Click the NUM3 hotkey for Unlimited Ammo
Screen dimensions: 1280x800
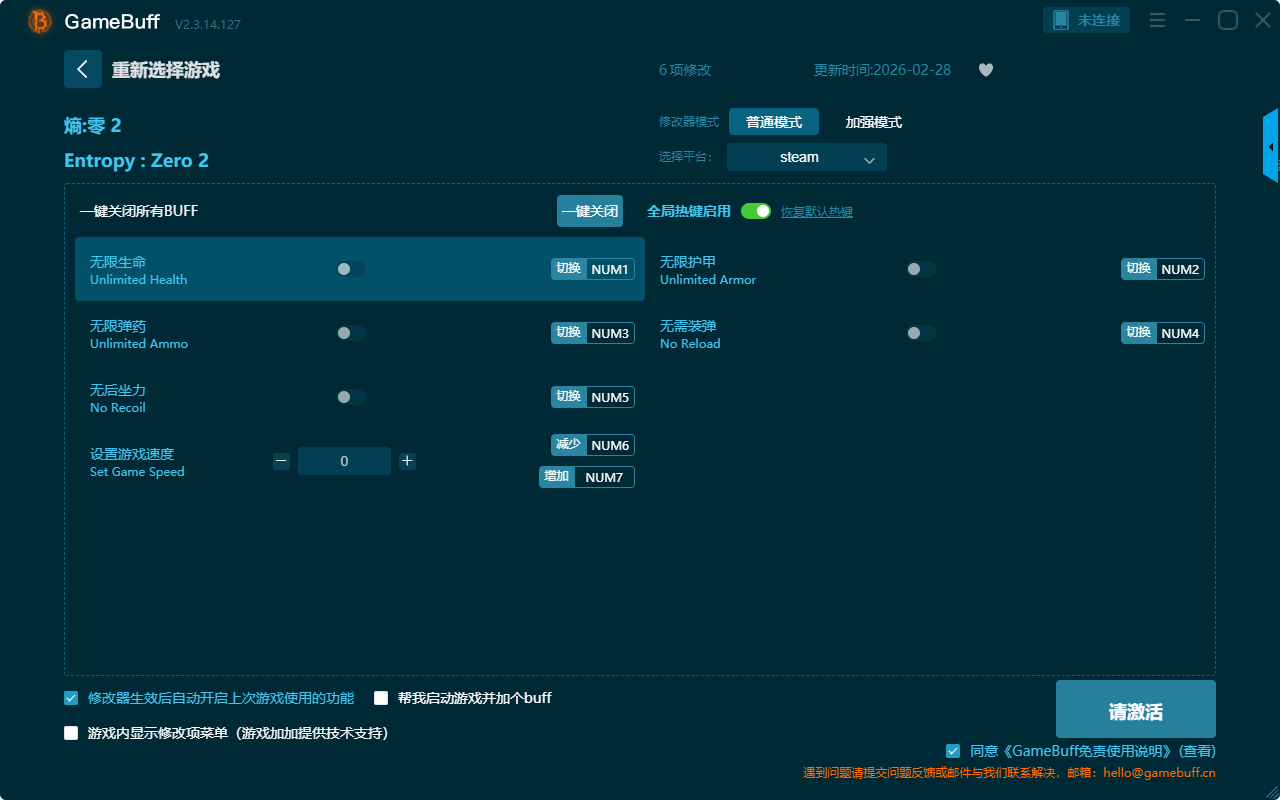610,333
